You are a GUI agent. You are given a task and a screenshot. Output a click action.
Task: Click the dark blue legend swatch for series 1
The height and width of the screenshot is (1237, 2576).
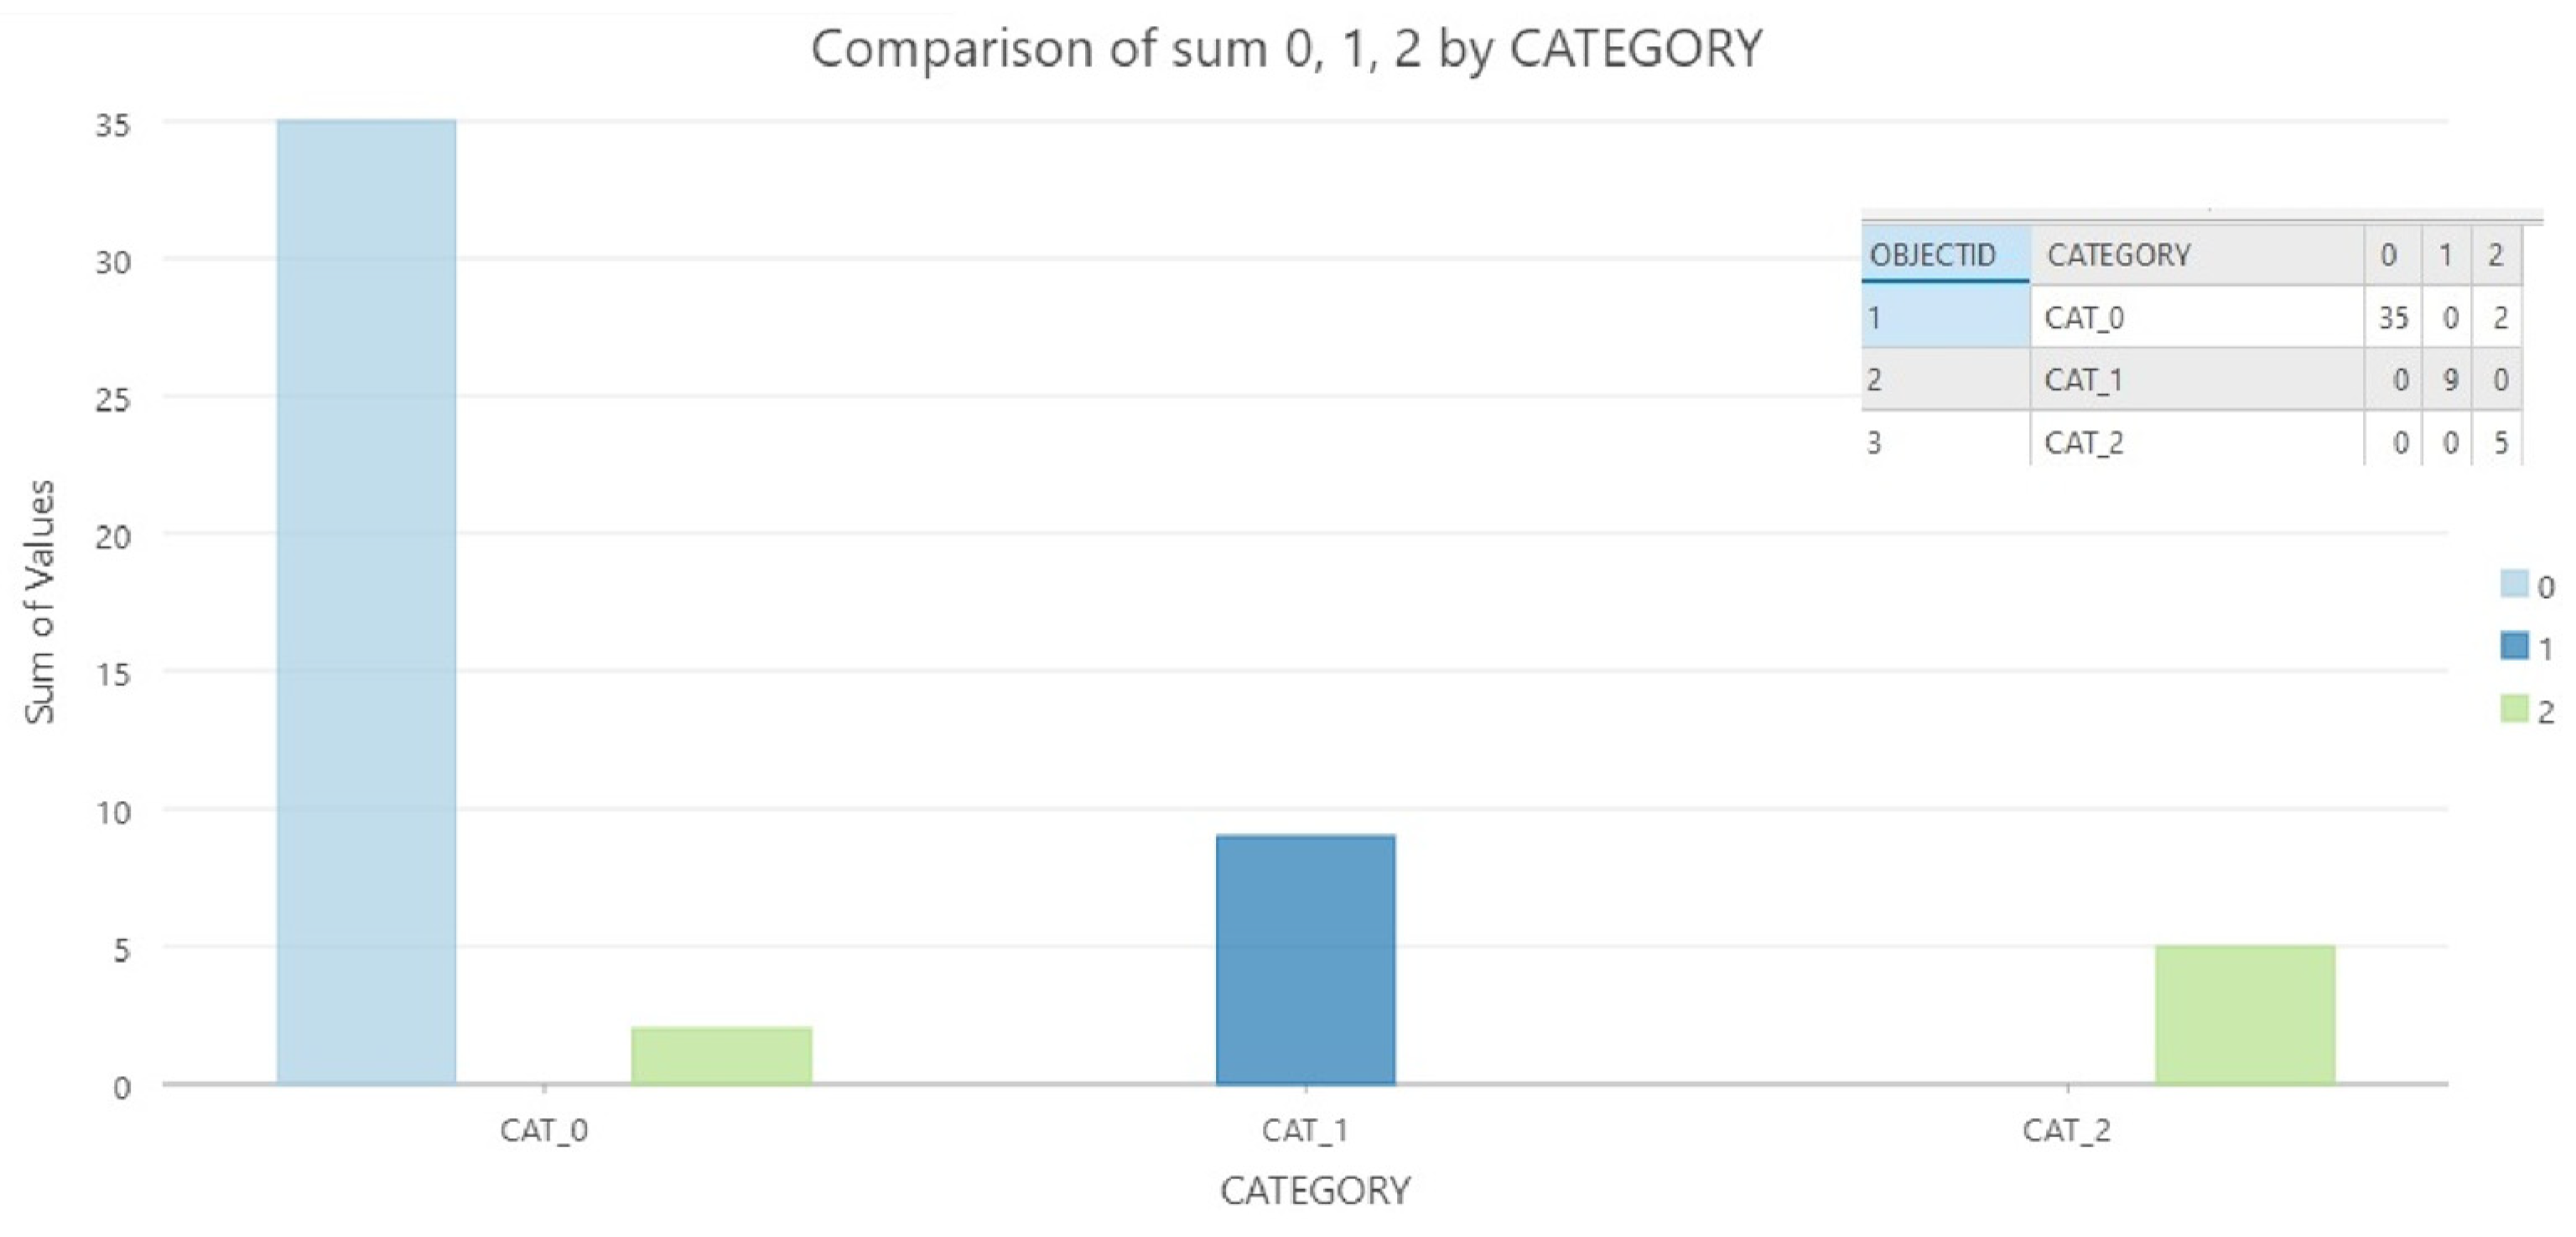tap(2514, 646)
